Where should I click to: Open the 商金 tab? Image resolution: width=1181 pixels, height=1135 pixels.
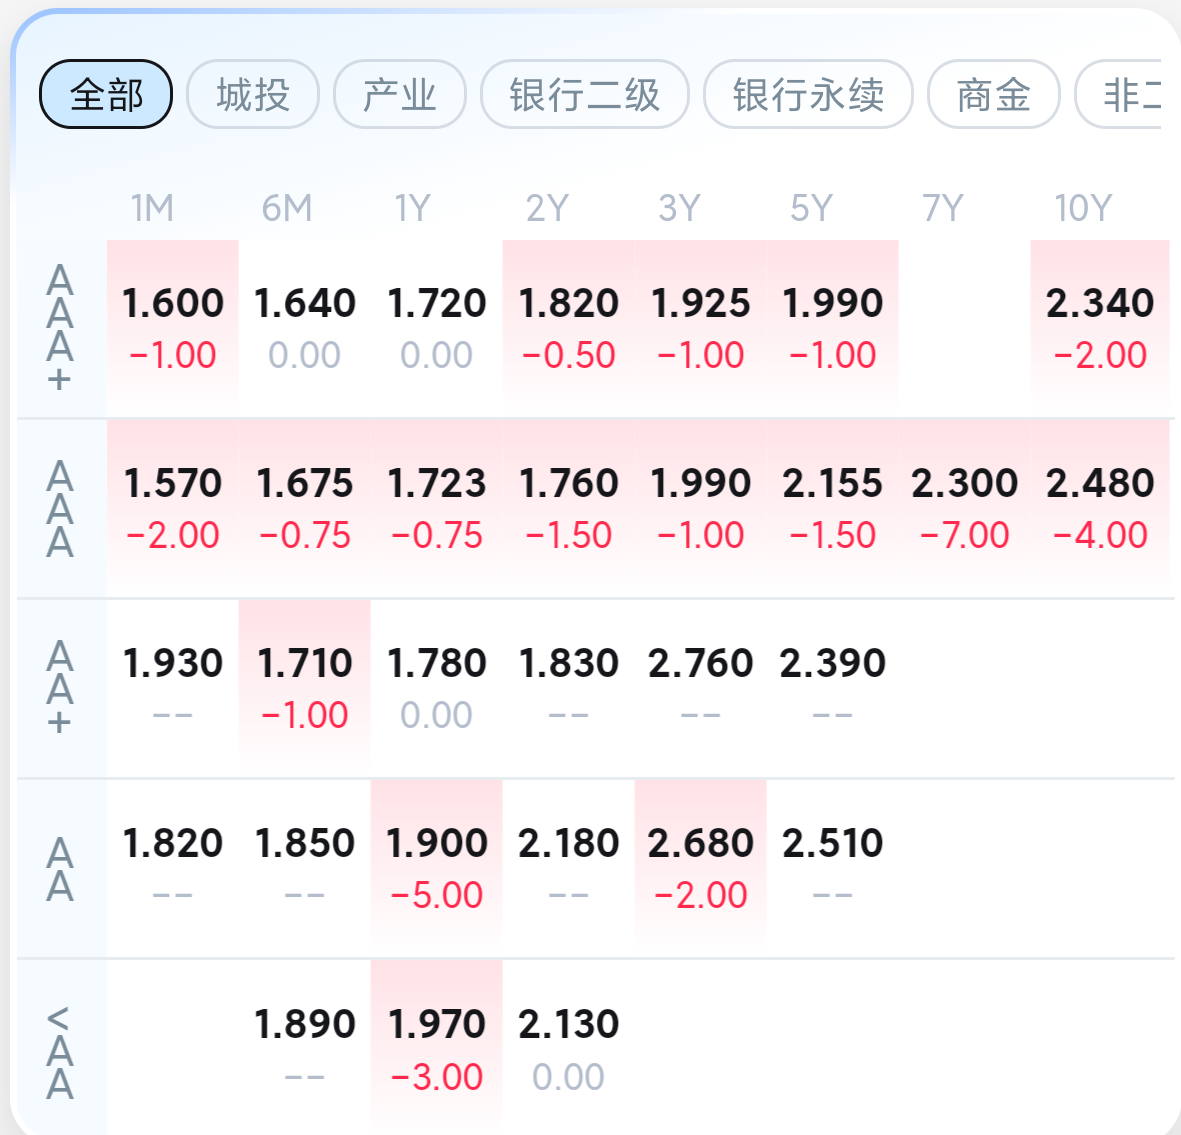click(993, 95)
